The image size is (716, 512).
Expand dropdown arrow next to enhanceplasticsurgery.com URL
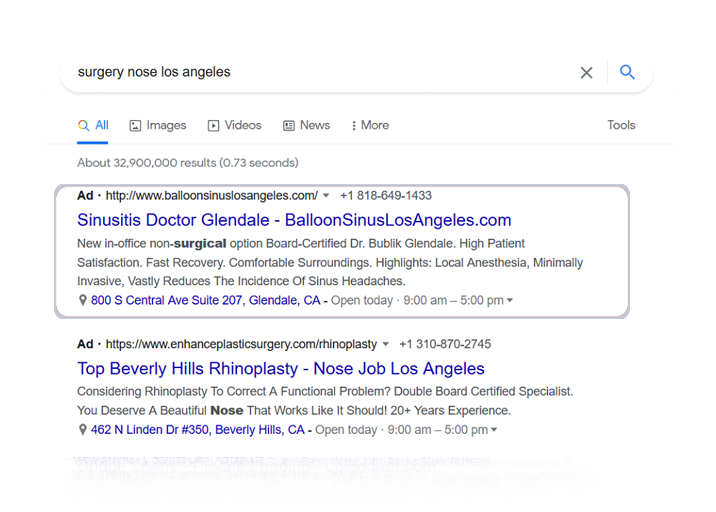point(386,345)
